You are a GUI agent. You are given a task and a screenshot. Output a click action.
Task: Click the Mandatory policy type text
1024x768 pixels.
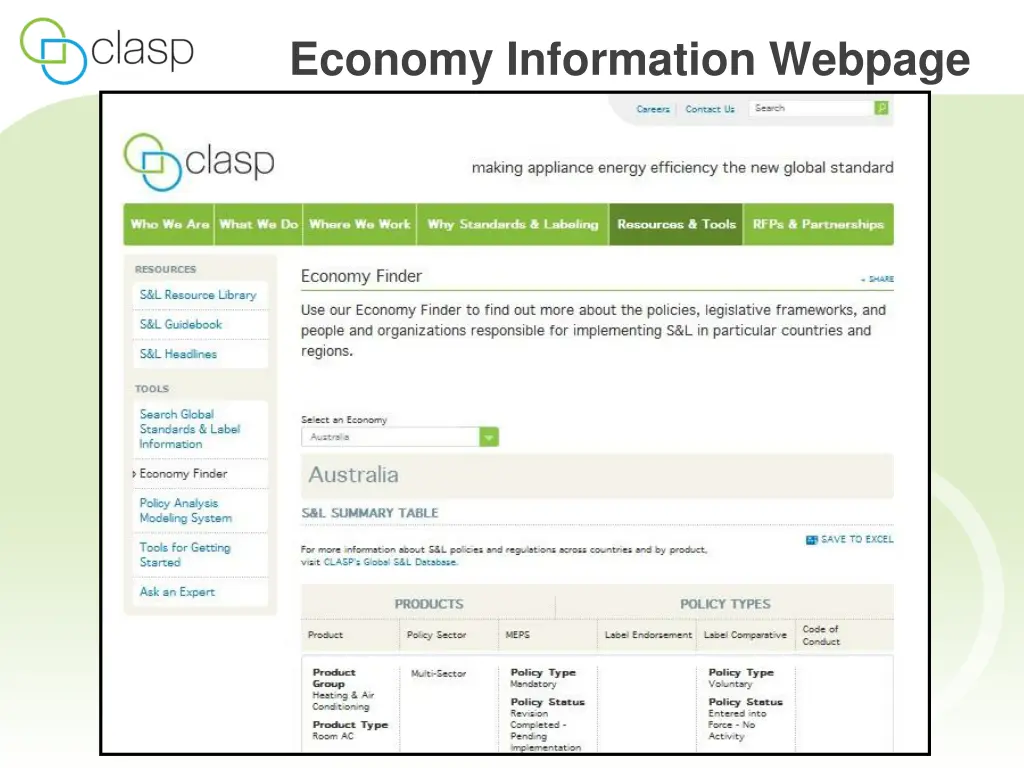534,684
